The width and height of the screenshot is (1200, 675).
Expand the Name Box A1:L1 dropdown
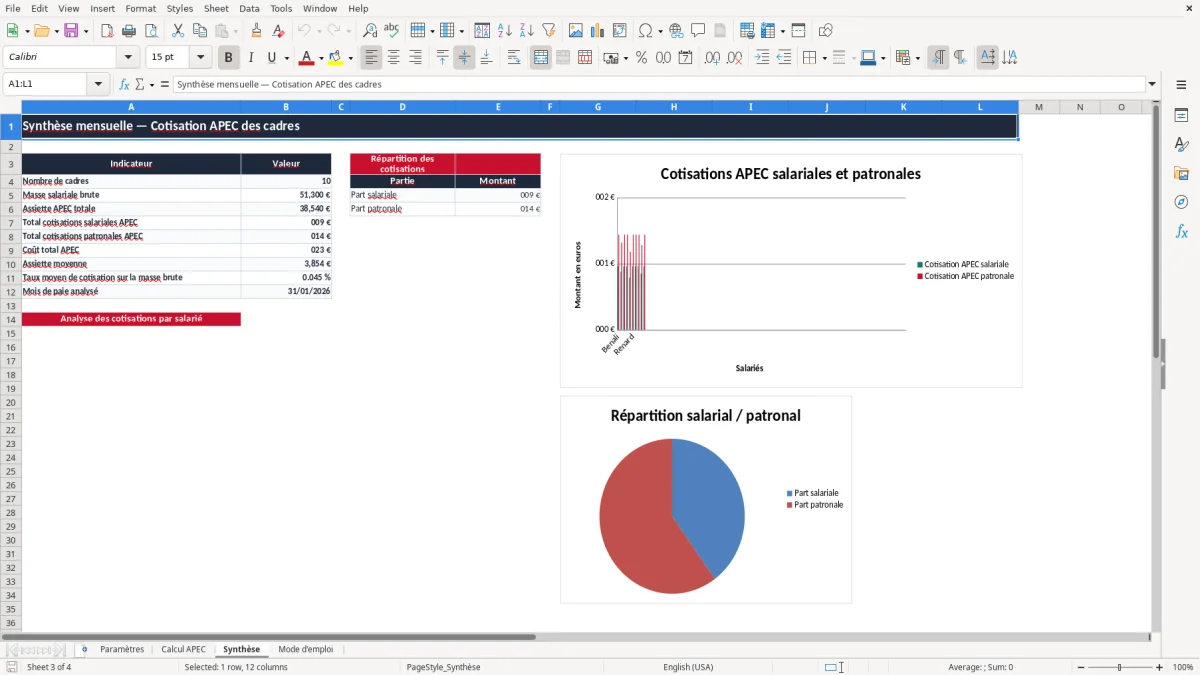[98, 85]
